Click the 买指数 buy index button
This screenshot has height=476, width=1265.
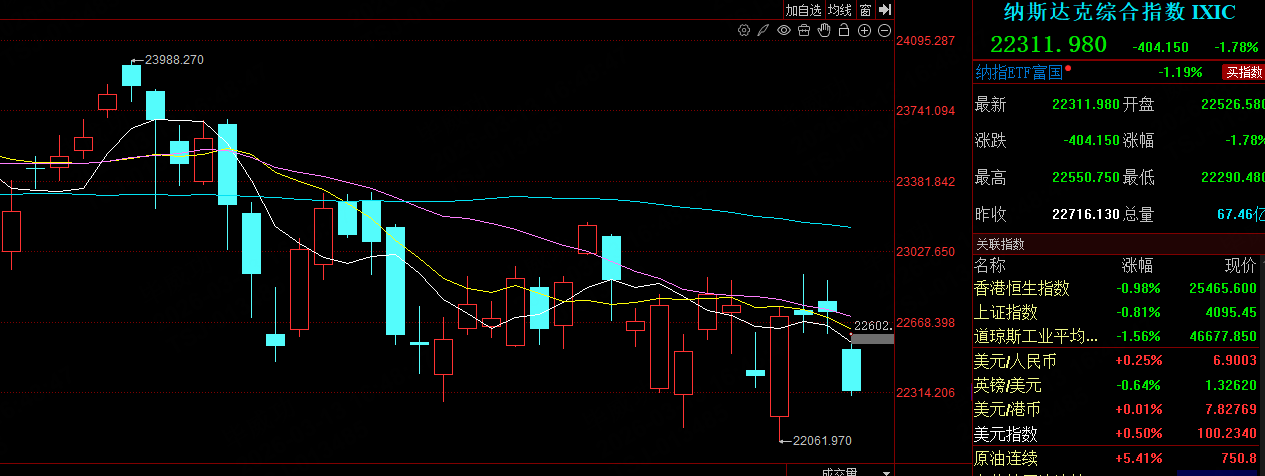pos(1243,72)
